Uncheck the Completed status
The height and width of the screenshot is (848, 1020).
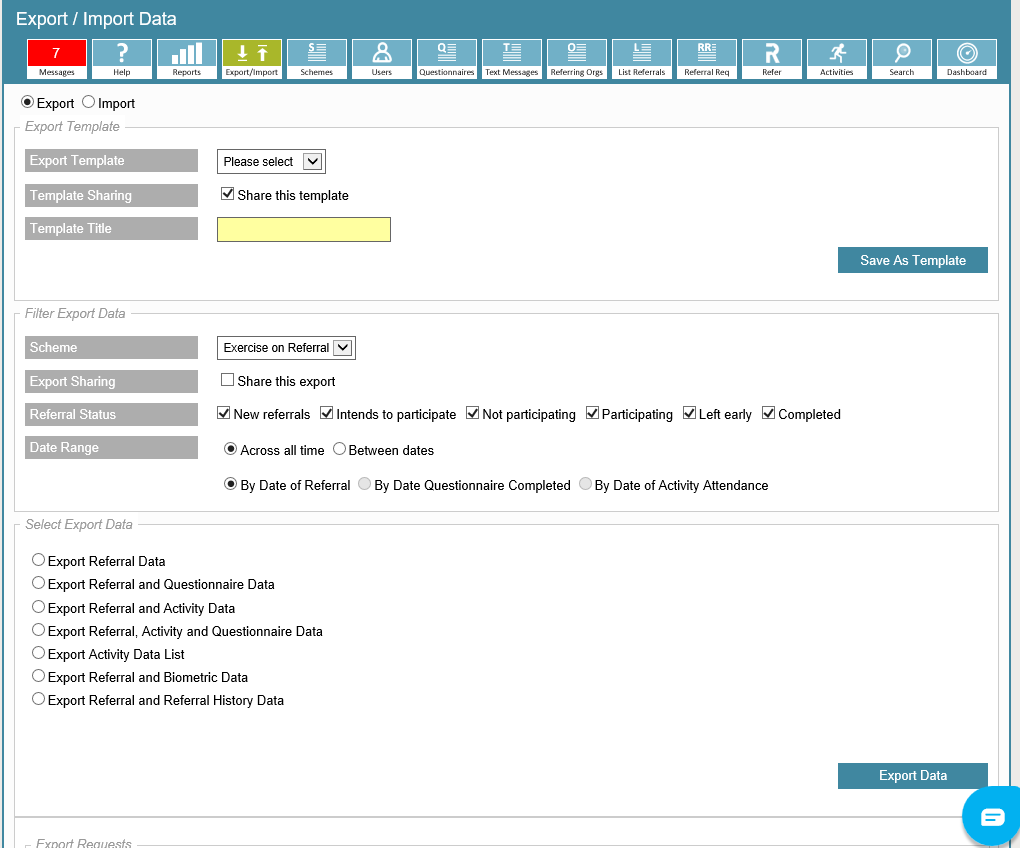769,413
